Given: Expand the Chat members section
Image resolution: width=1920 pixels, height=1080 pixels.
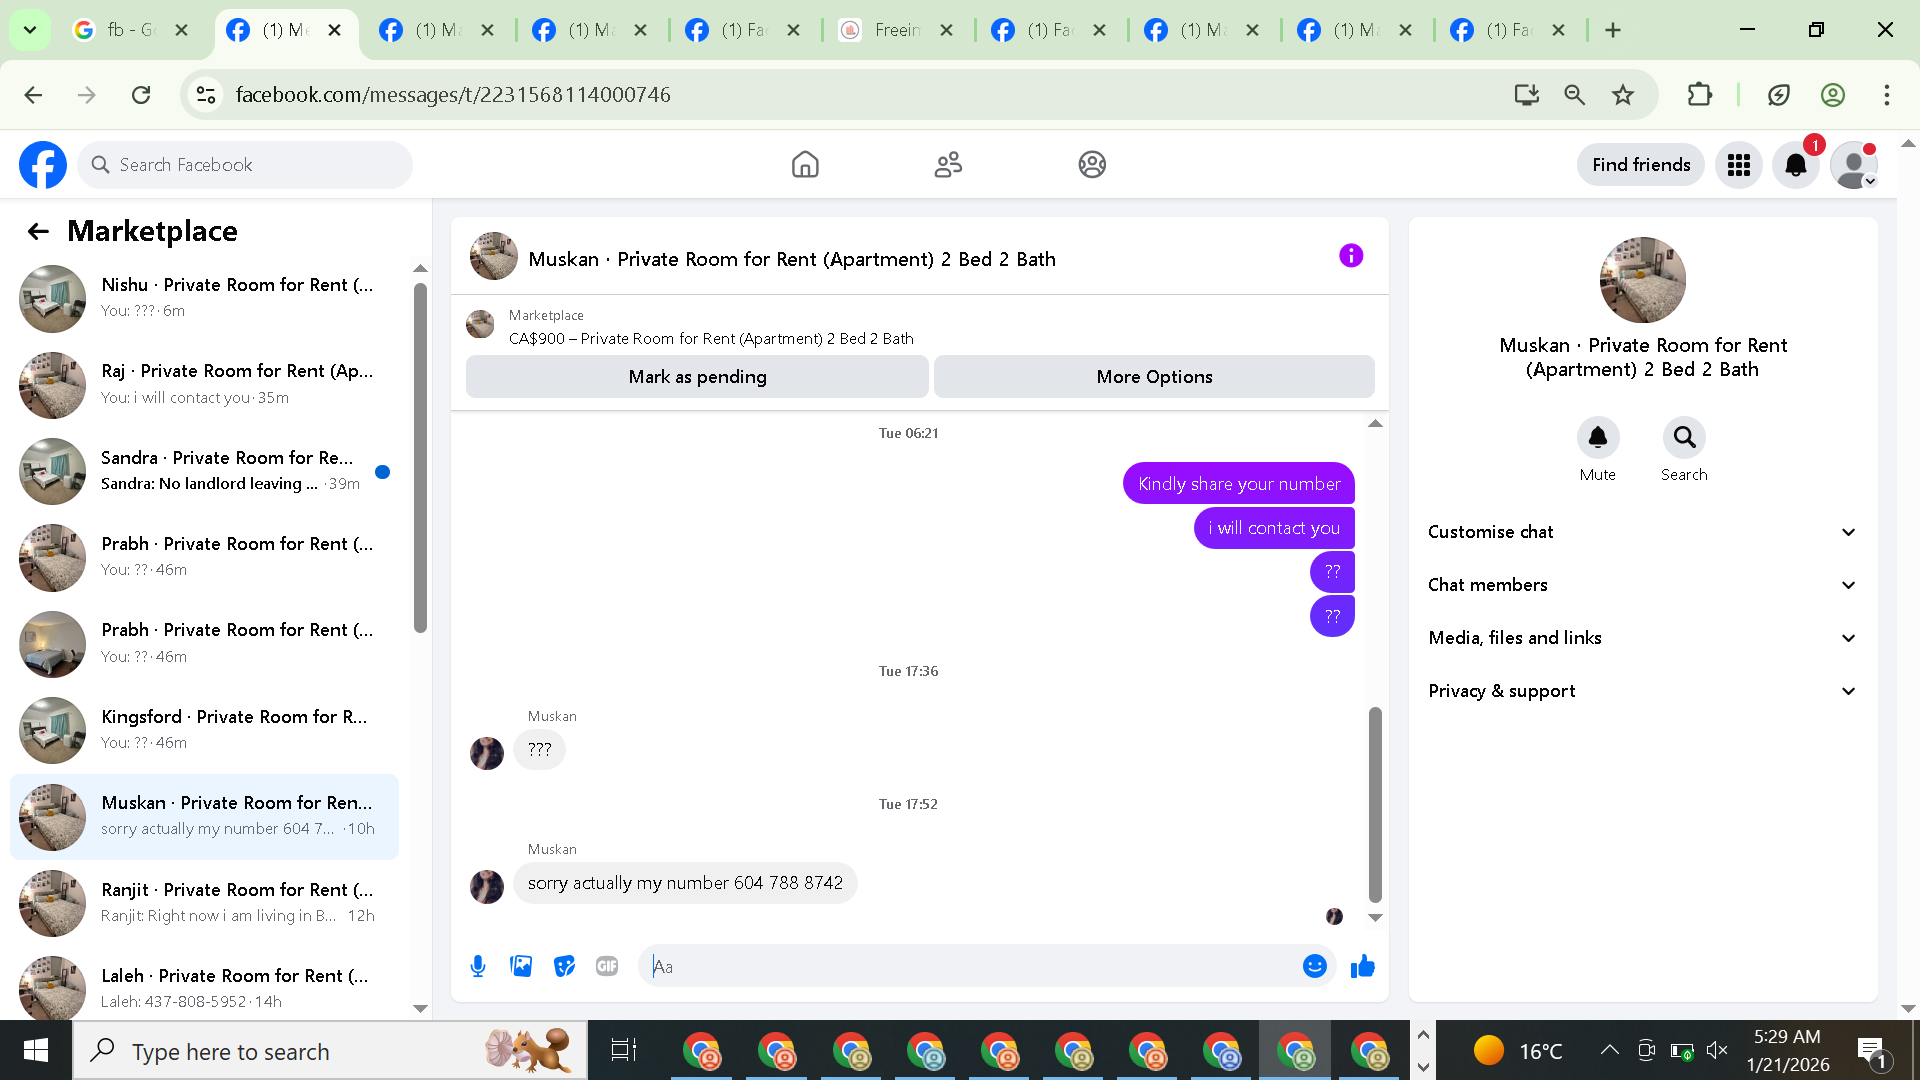Looking at the screenshot, I should [x=1642, y=585].
